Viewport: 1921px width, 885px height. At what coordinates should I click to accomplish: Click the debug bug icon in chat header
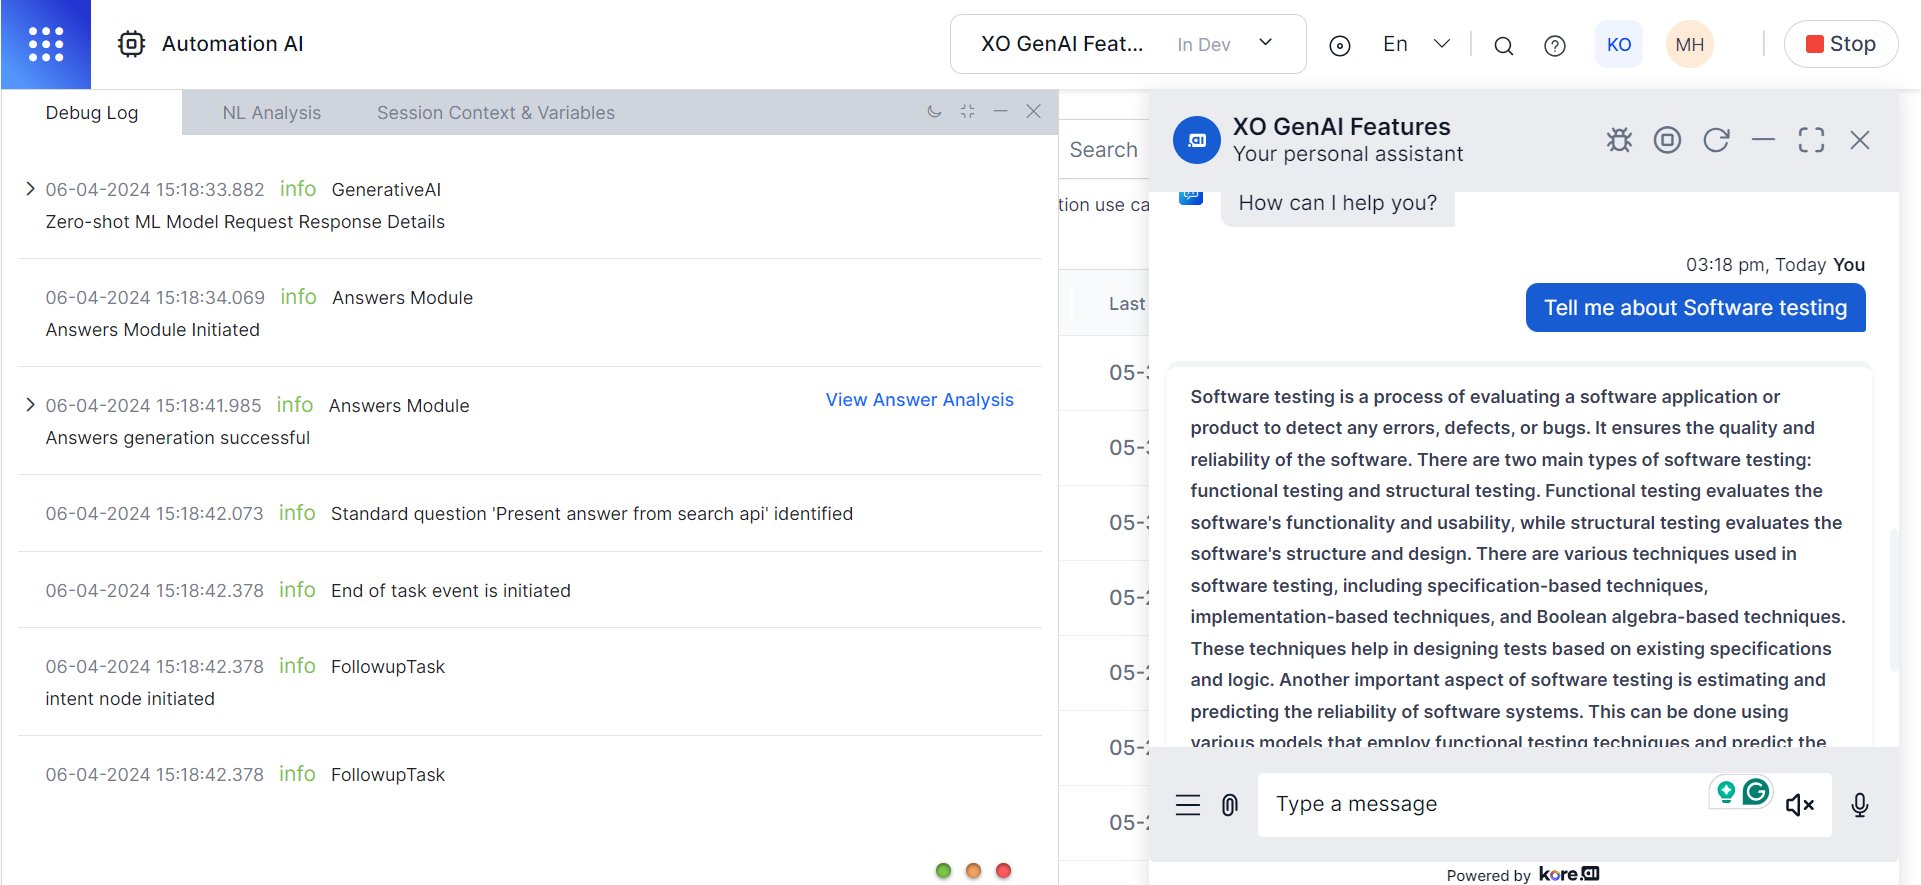[1619, 140]
